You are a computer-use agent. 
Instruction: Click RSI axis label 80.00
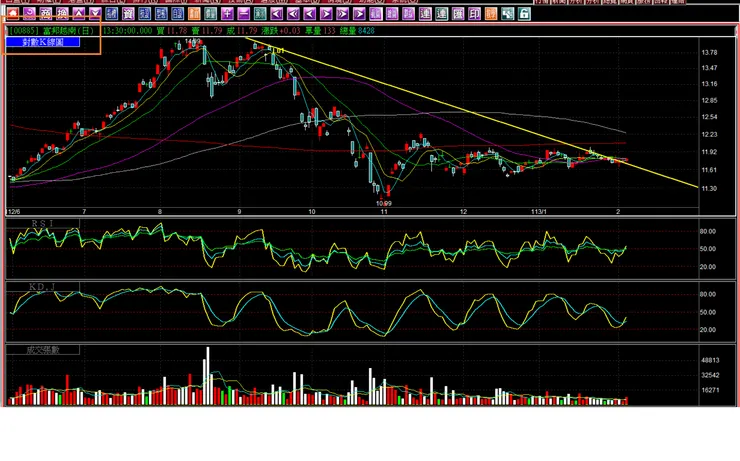pos(708,231)
